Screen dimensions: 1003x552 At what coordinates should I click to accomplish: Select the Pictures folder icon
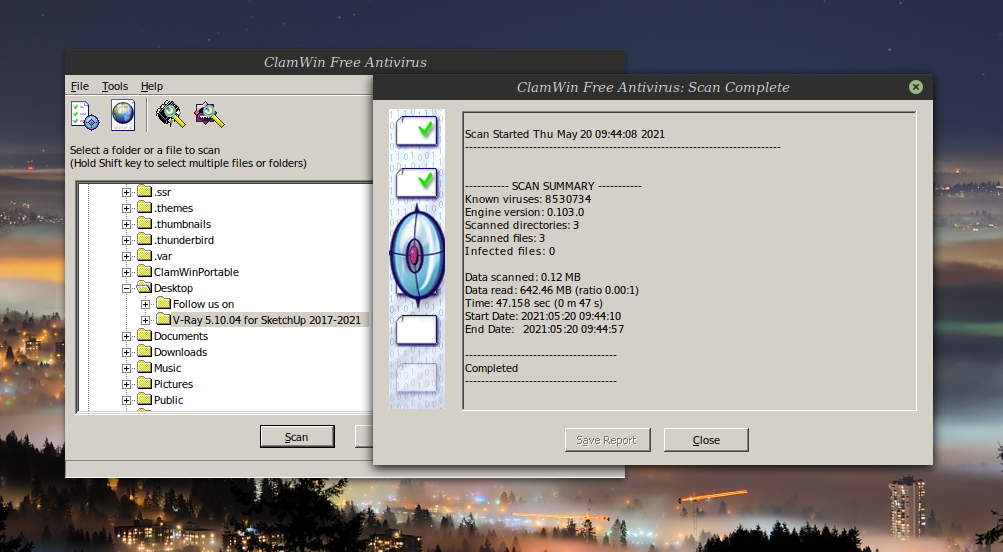click(x=145, y=383)
